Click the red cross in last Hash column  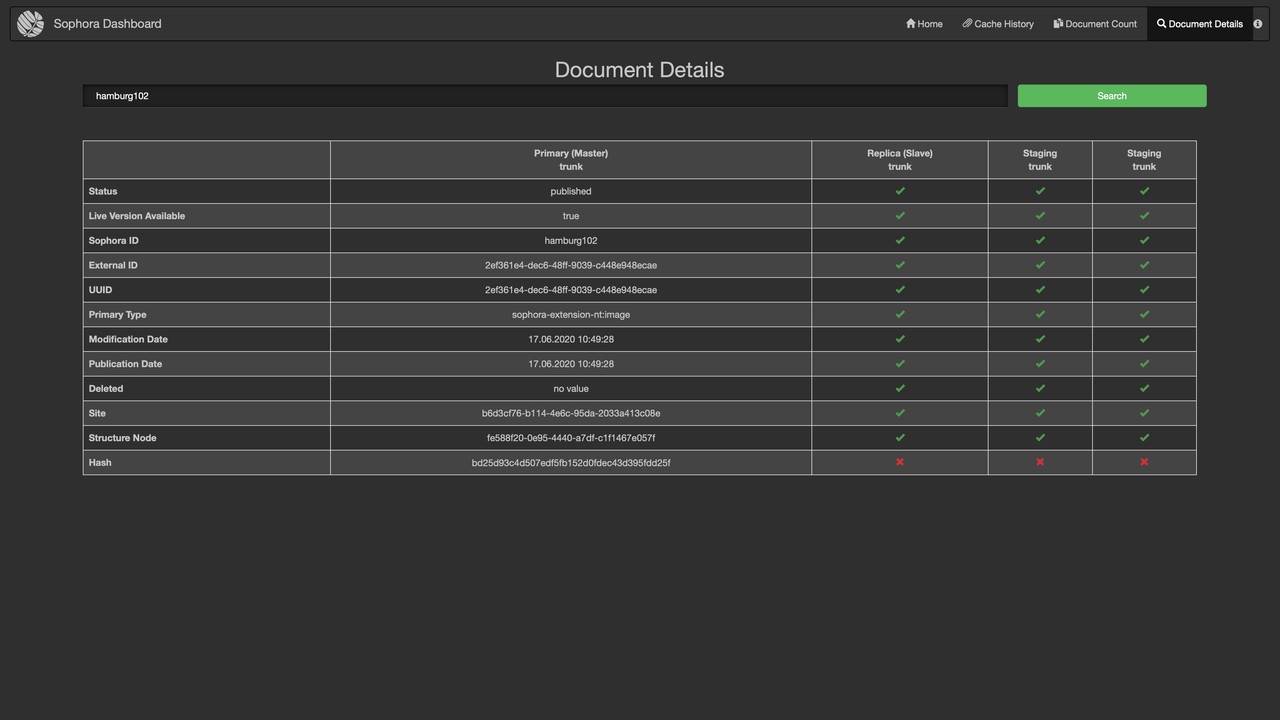coord(1143,461)
